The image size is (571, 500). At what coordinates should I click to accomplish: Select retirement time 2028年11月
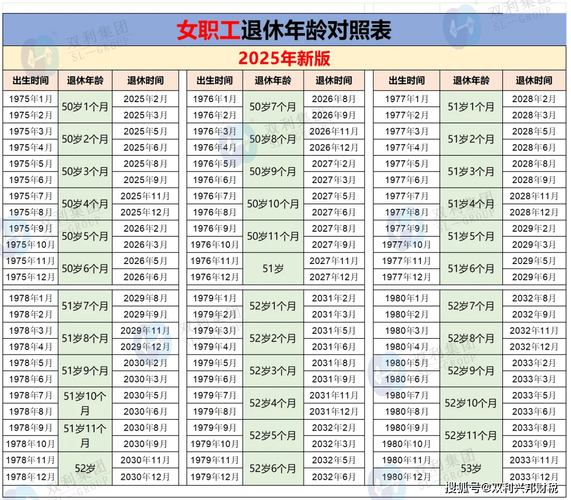click(534, 196)
